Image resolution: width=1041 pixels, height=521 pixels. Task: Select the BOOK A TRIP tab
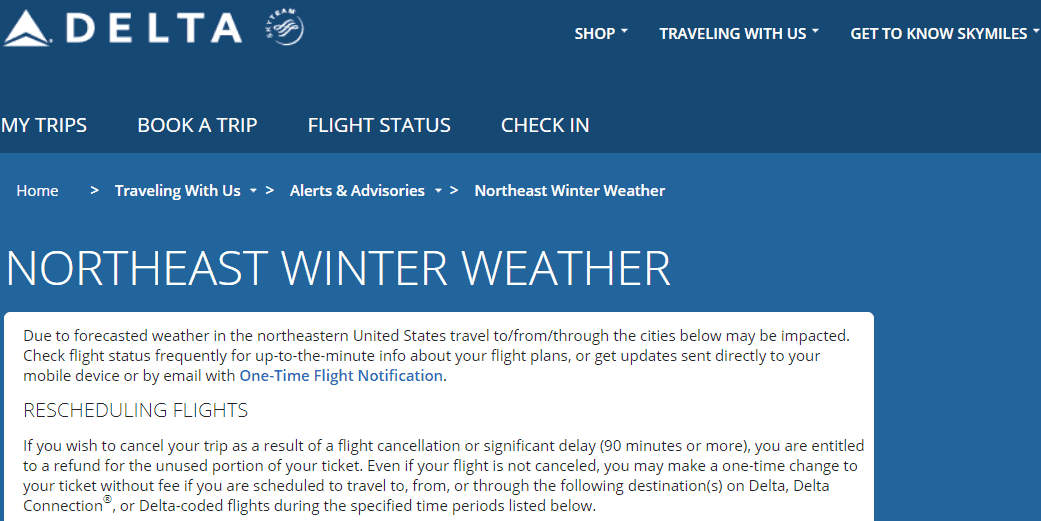click(x=197, y=125)
